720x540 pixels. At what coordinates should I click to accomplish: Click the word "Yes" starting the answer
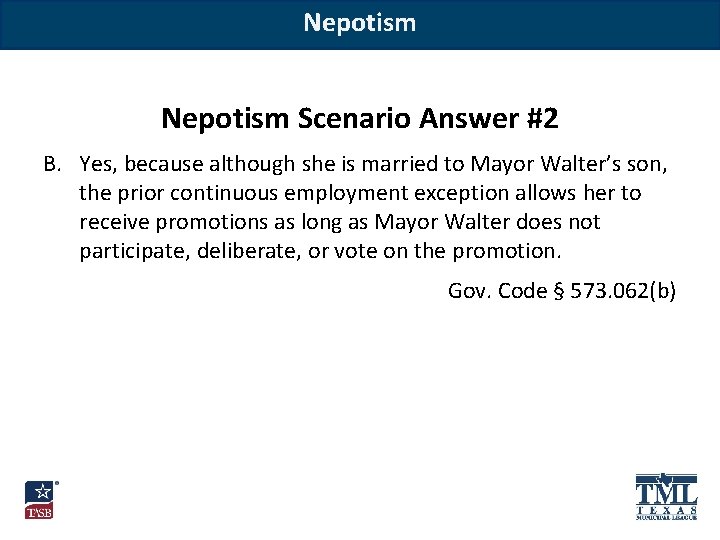click(x=97, y=162)
